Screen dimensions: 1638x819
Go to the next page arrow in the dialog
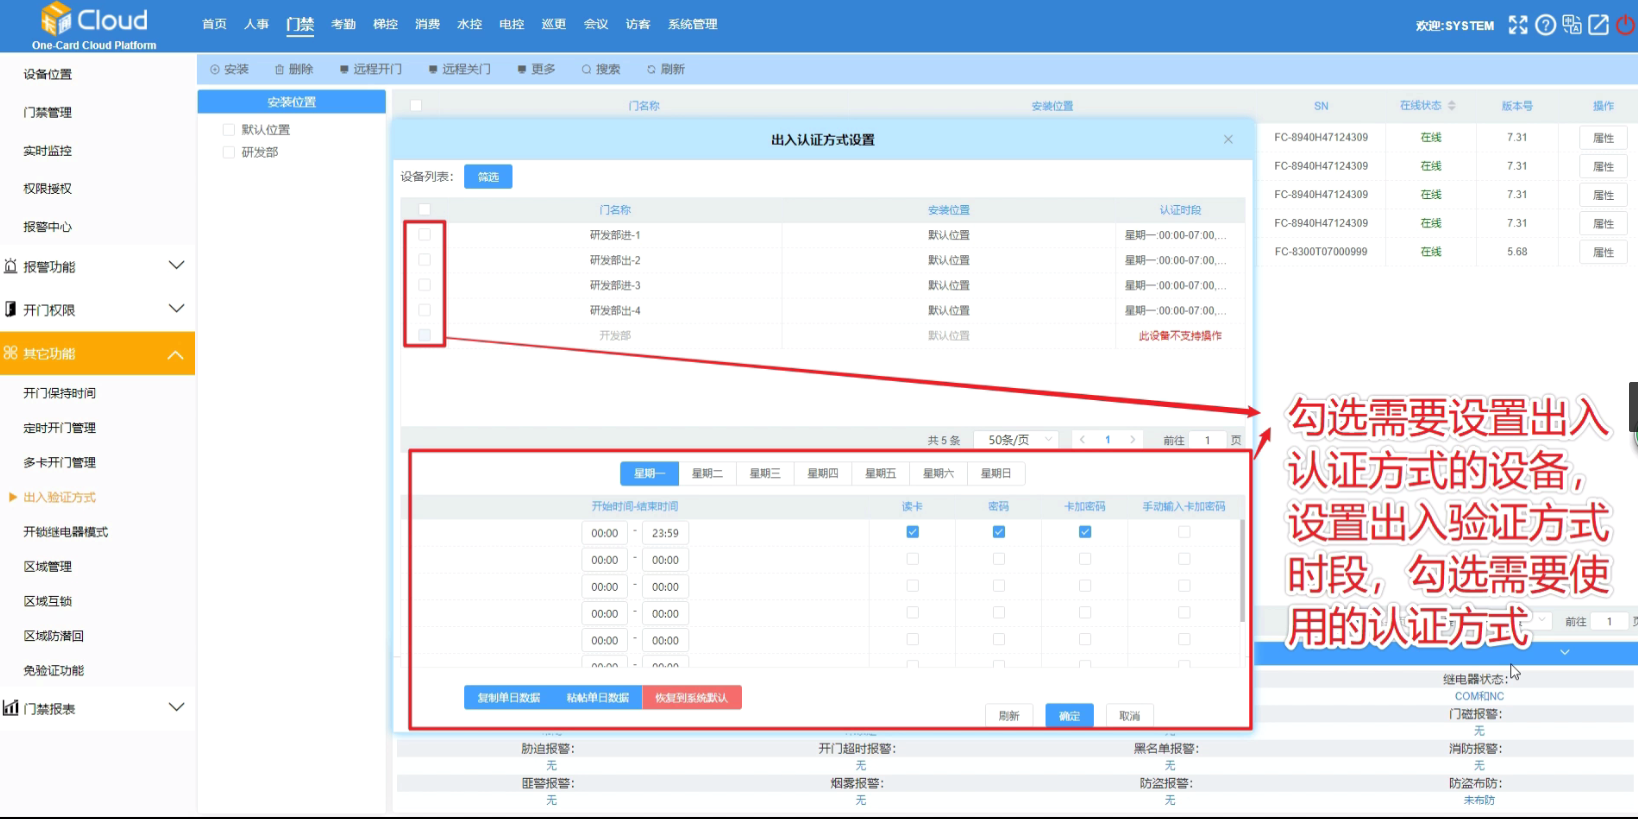point(1132,440)
